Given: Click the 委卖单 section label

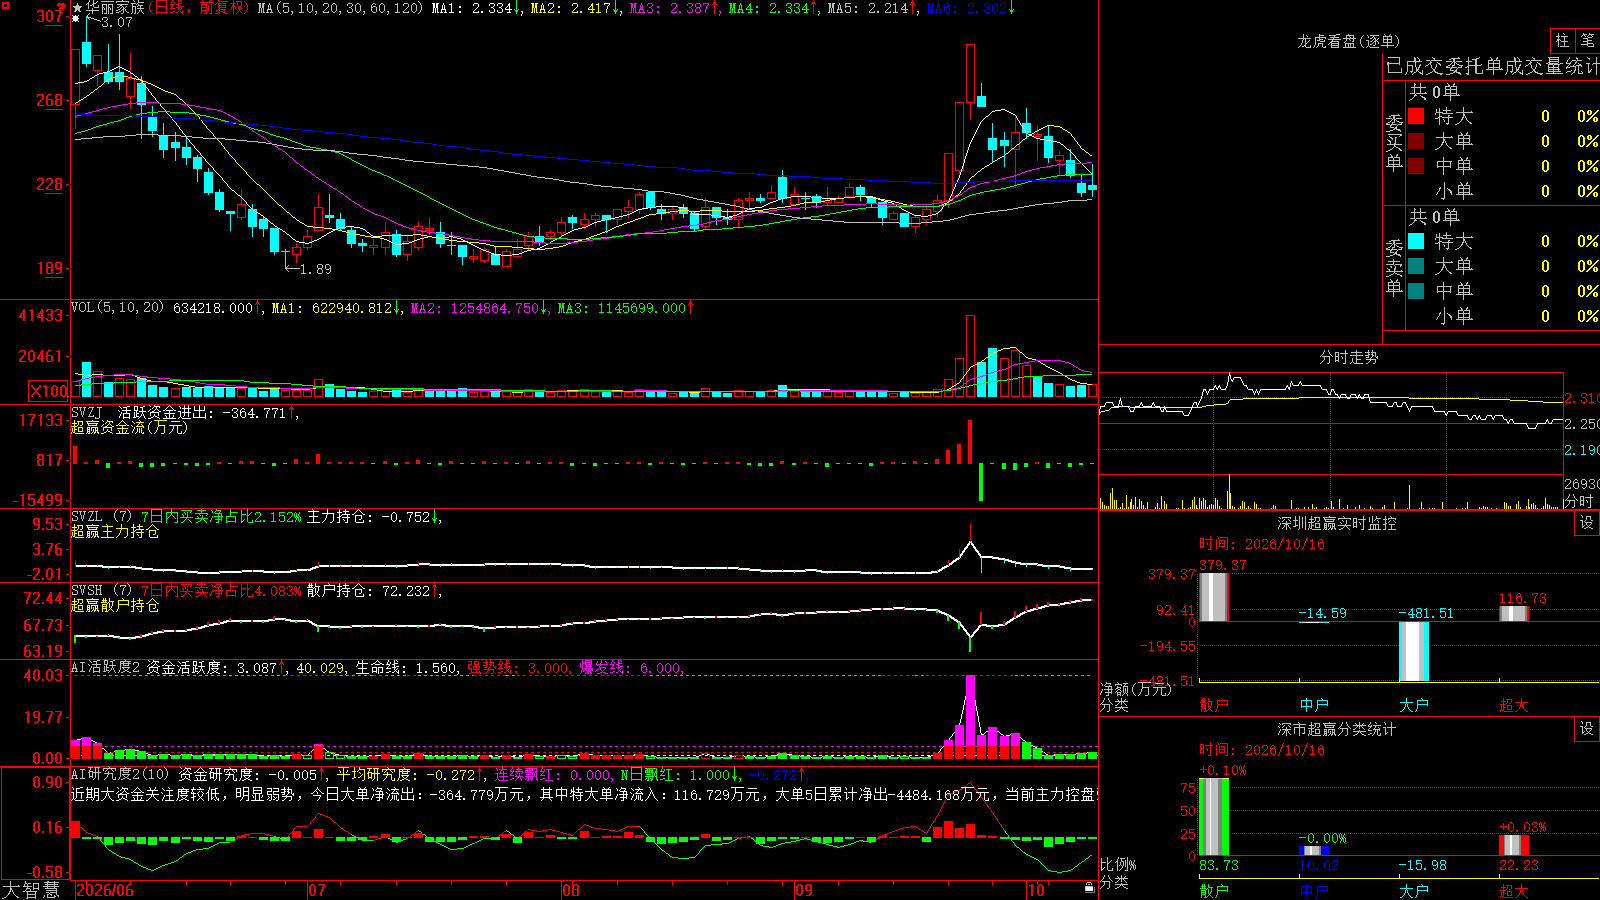Looking at the screenshot, I should pyautogui.click(x=1394, y=267).
